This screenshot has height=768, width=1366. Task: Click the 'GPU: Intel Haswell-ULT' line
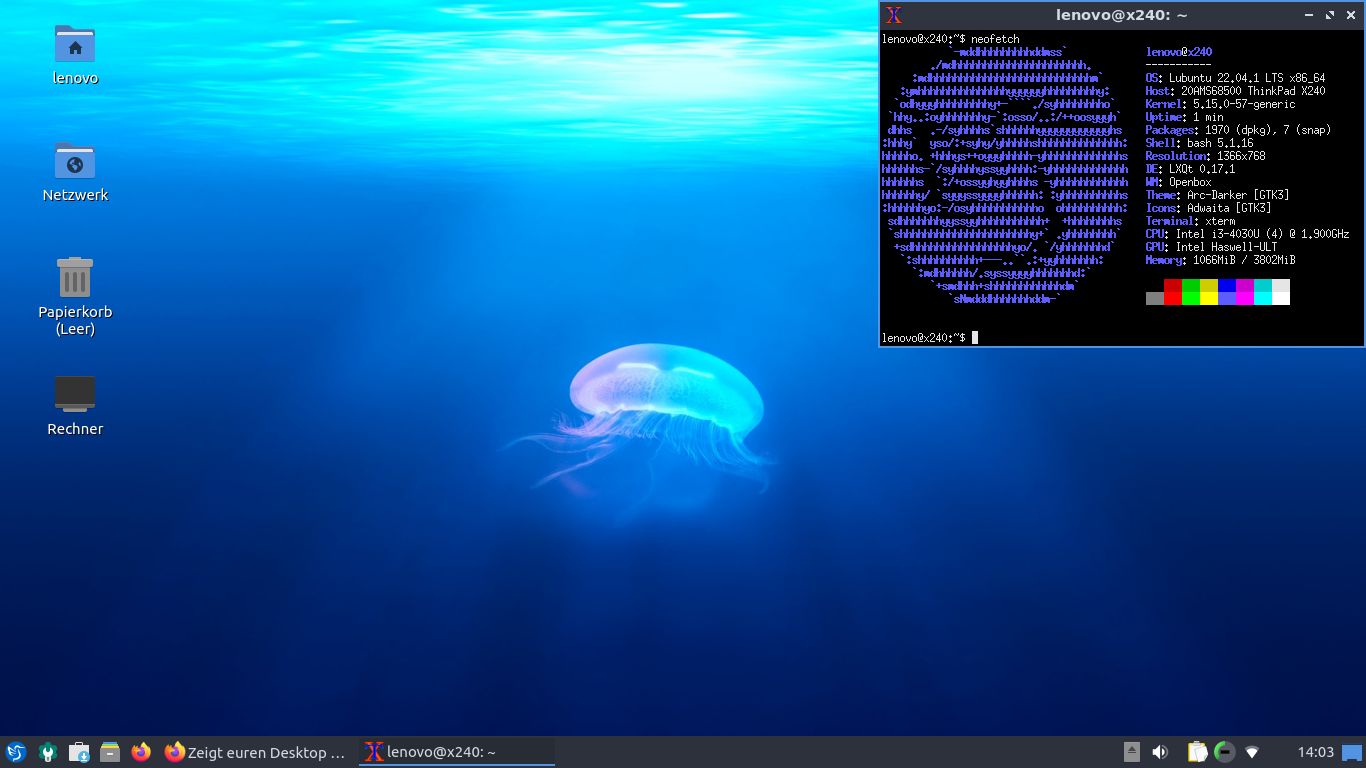1211,247
